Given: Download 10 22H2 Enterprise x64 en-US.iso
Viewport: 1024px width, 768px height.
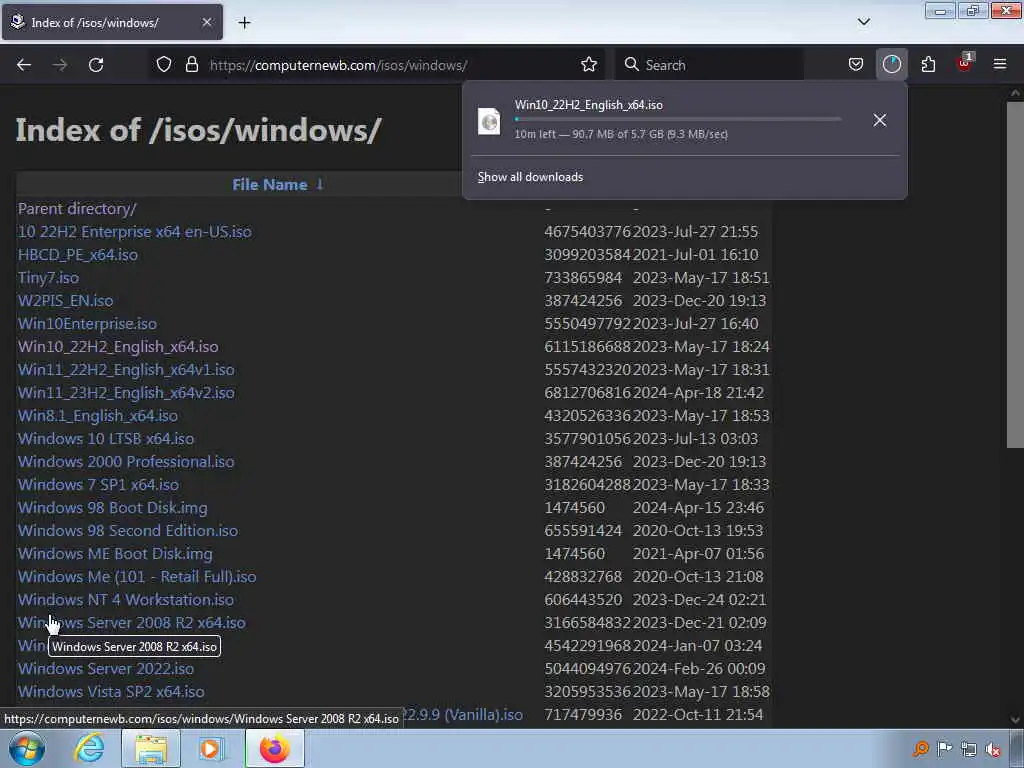Looking at the screenshot, I should pyautogui.click(x=135, y=232).
